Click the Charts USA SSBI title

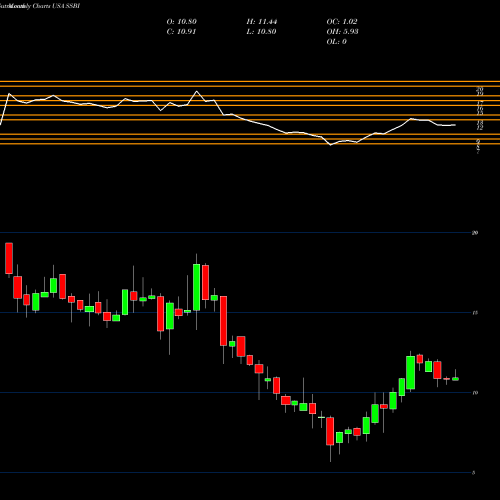pos(56,6)
